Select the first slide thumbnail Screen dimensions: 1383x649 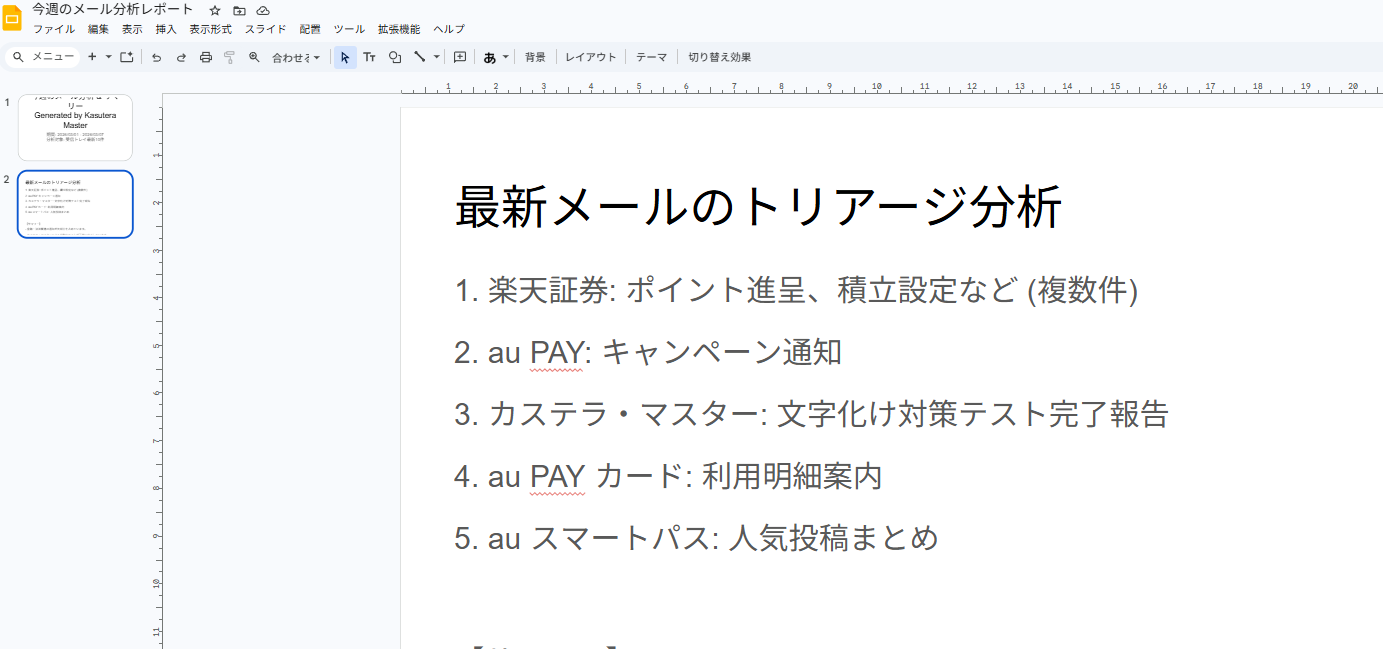tap(75, 127)
